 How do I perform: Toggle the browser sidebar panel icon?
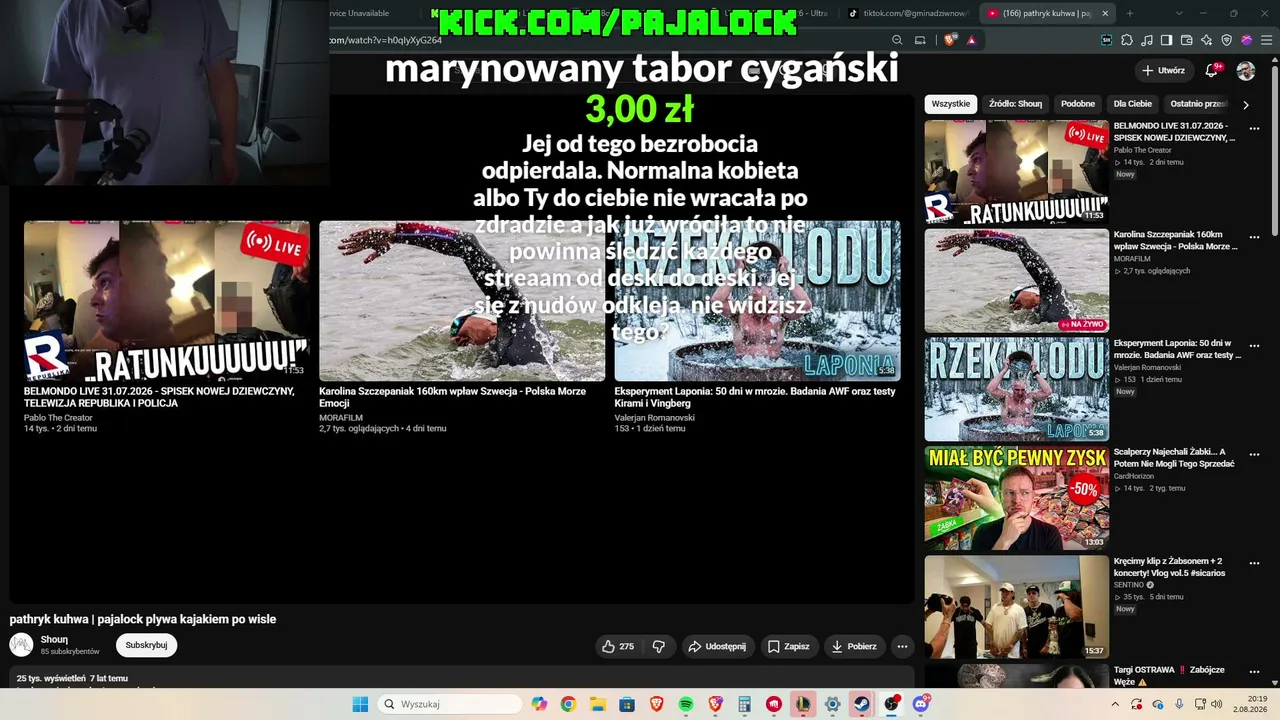[1167, 40]
